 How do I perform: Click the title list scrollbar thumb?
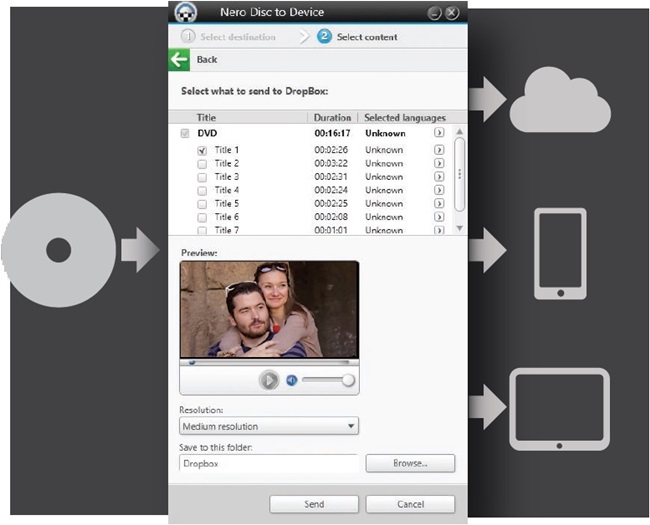click(459, 174)
